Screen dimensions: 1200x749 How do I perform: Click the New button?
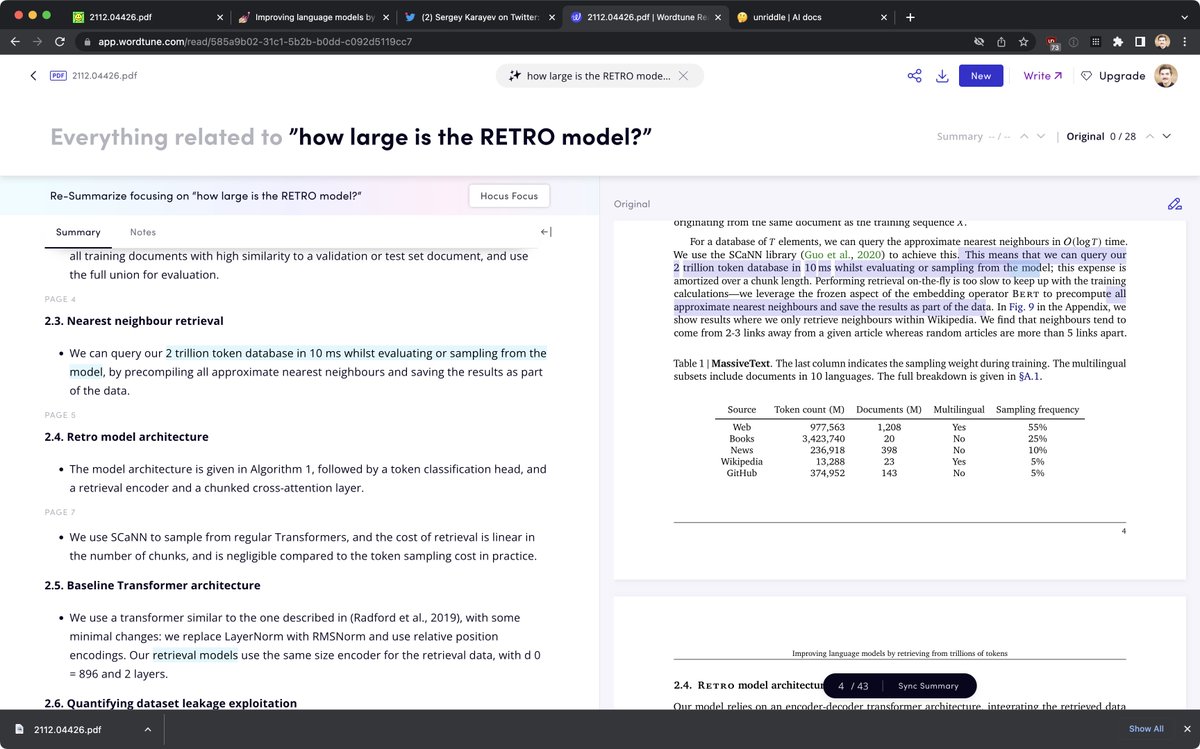point(980,76)
